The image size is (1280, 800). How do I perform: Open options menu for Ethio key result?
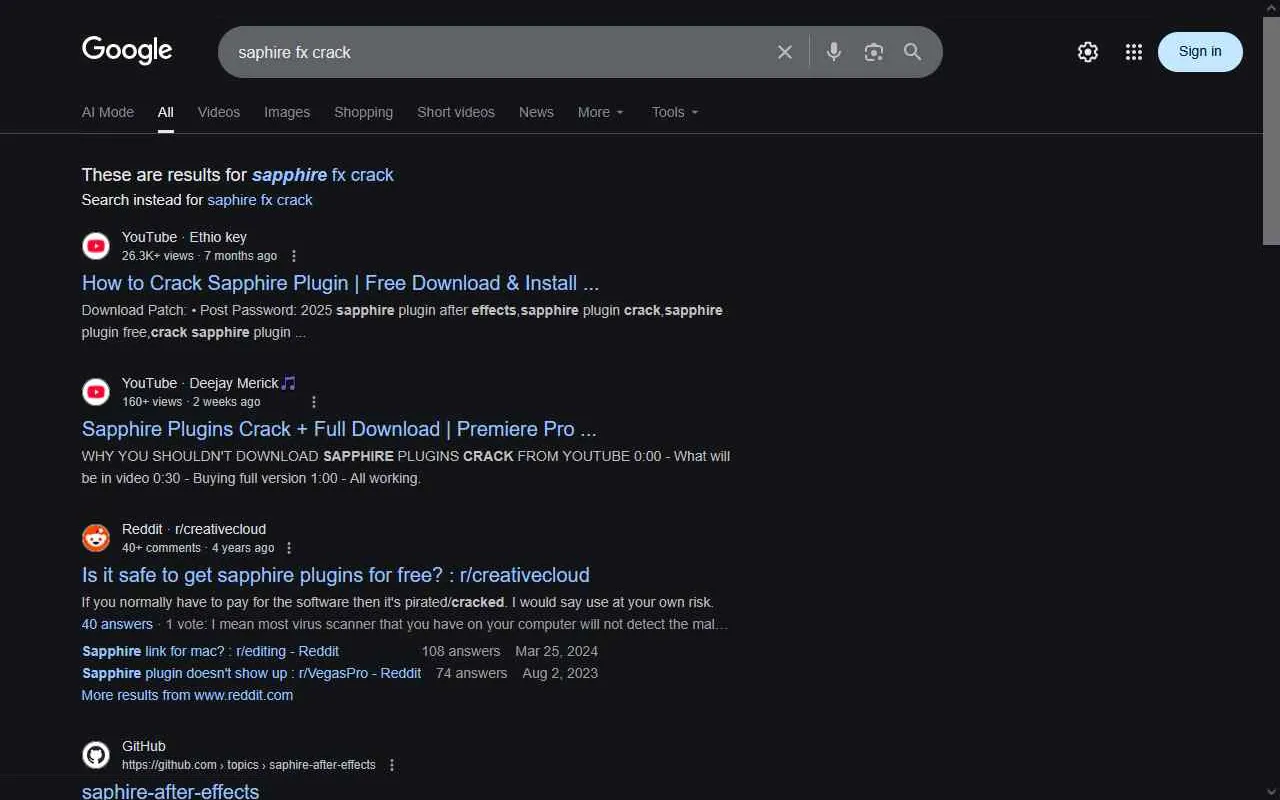click(x=293, y=256)
